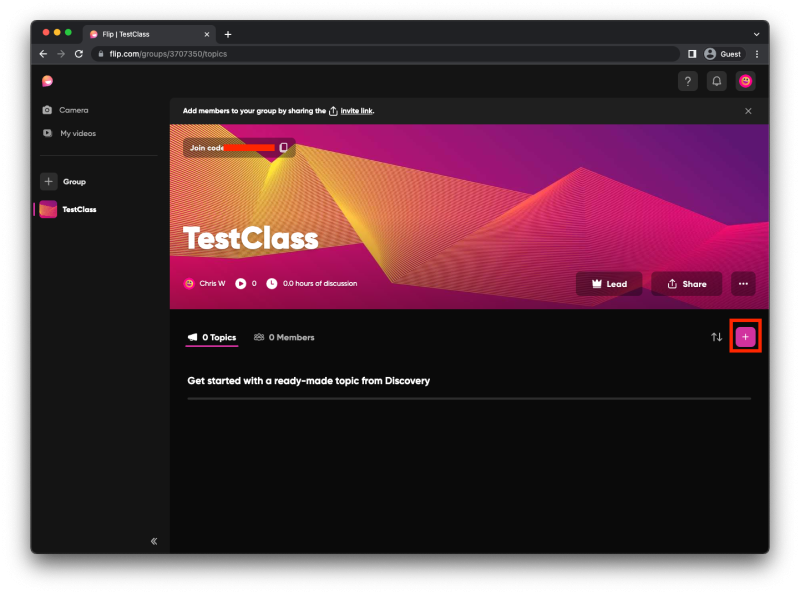Screen dimensions: 800x594
Task: Collapse the sidebar with the chevron
Action: click(154, 541)
